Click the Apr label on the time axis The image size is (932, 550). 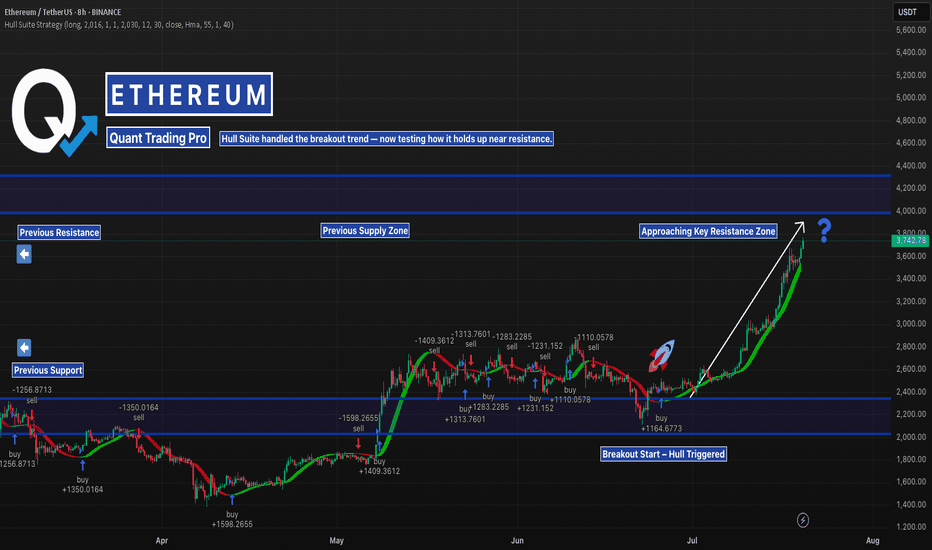(x=162, y=540)
